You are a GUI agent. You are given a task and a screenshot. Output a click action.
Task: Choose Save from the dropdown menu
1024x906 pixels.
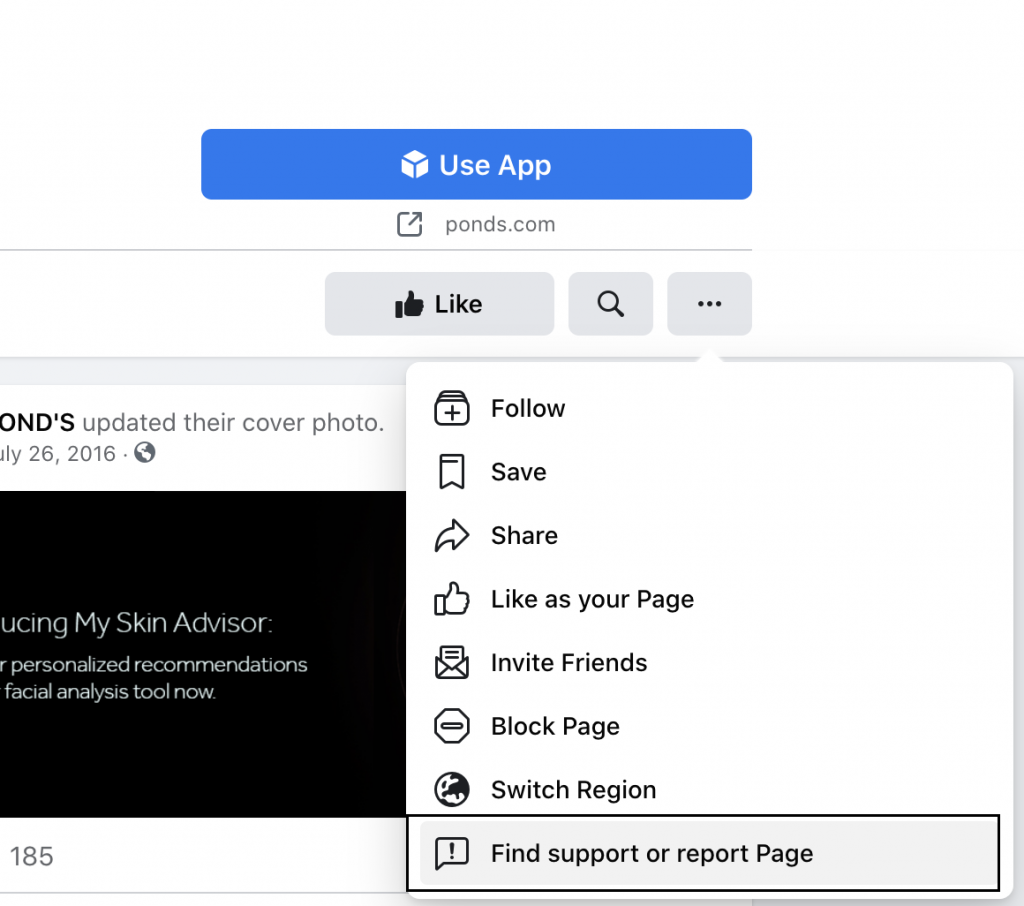pos(709,472)
